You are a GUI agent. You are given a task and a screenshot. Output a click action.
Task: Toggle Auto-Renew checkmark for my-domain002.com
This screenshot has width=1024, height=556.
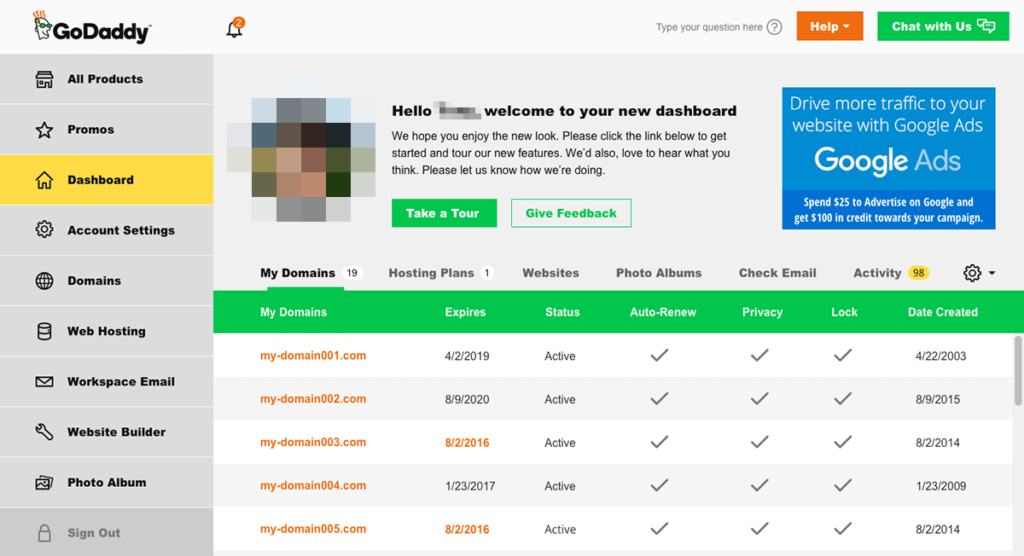pyautogui.click(x=659, y=399)
